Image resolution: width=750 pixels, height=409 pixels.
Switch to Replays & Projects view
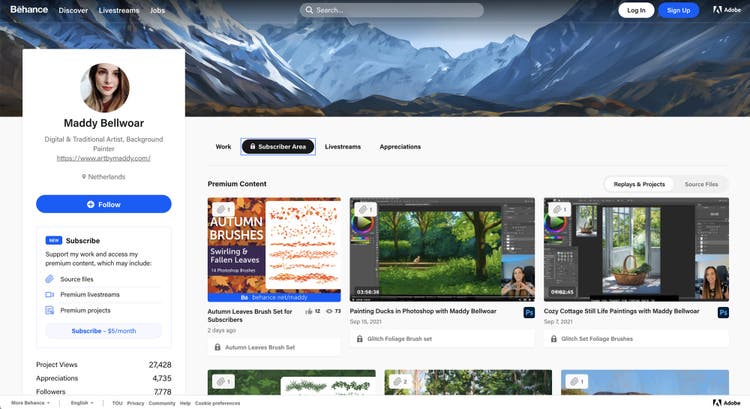(639, 184)
